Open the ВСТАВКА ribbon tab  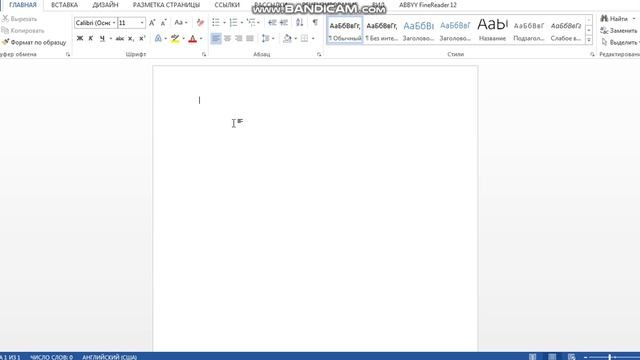[x=64, y=5]
